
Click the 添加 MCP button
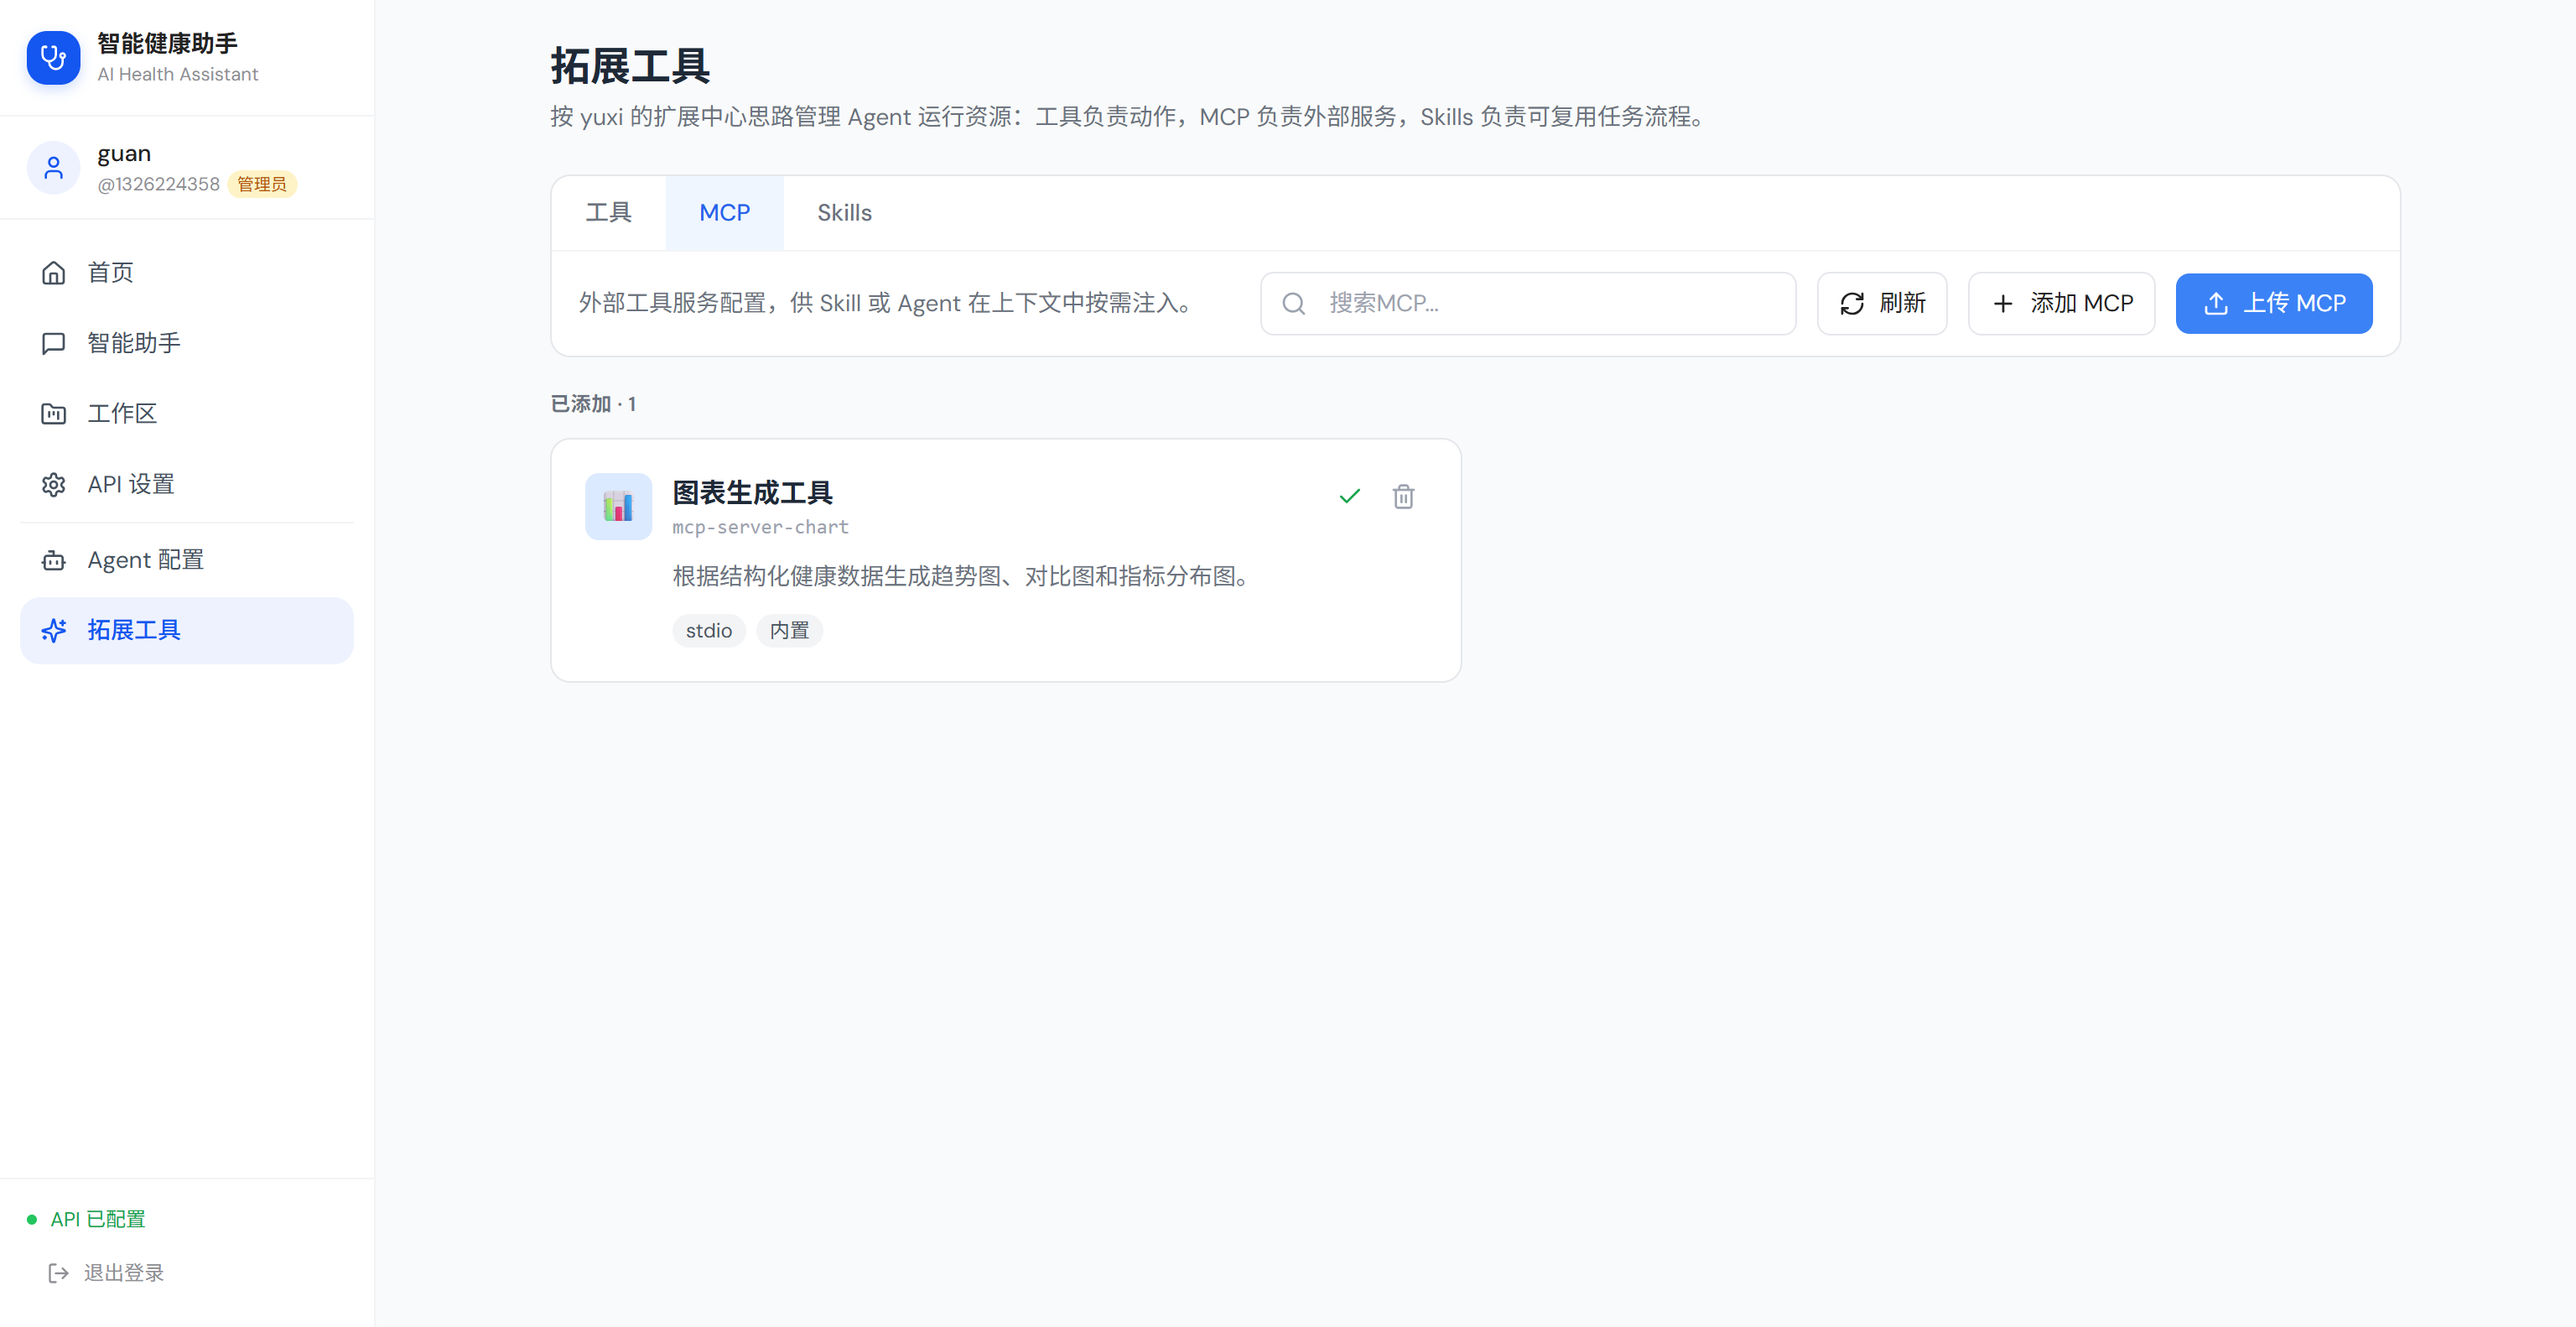(x=2061, y=303)
